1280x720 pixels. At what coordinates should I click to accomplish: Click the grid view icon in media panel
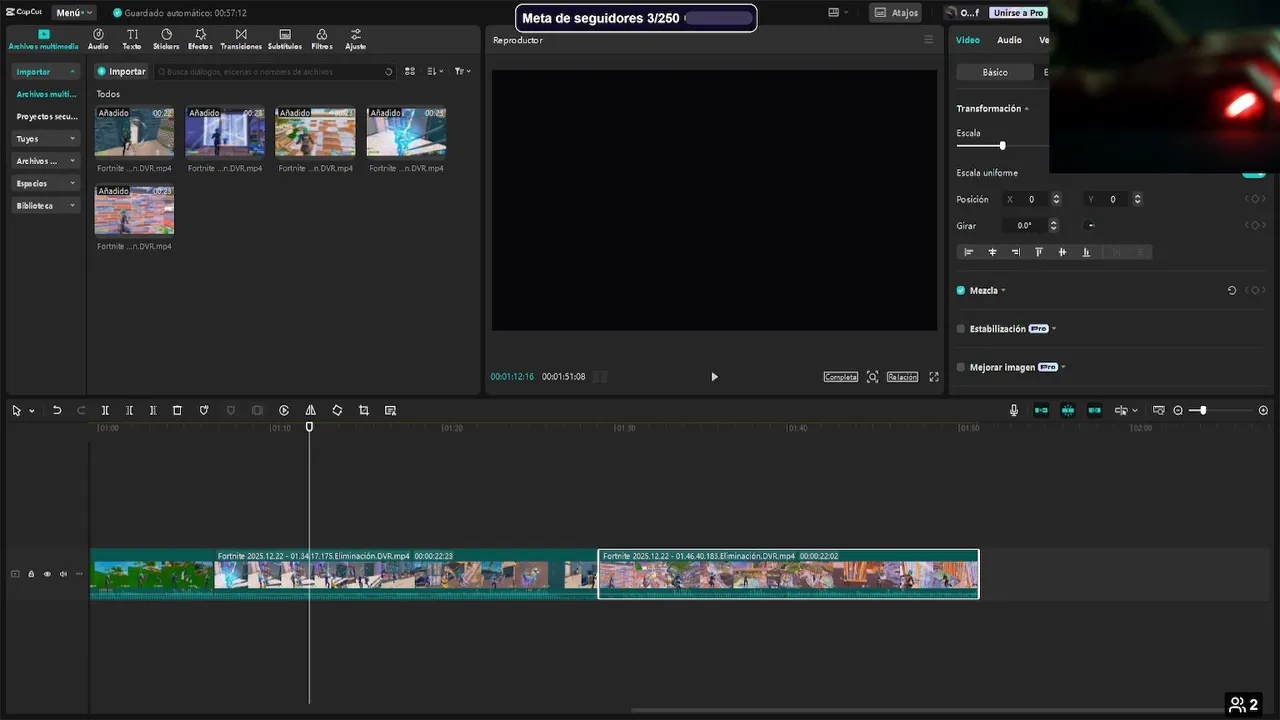410,71
